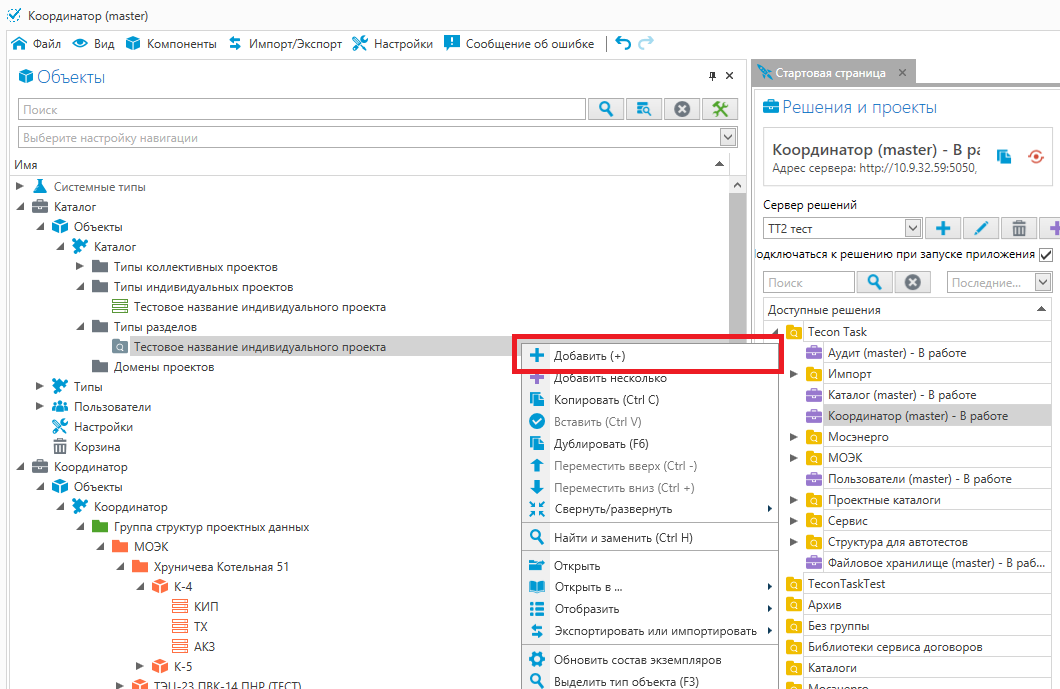Click the undo arrow in the toolbar

pos(623,43)
